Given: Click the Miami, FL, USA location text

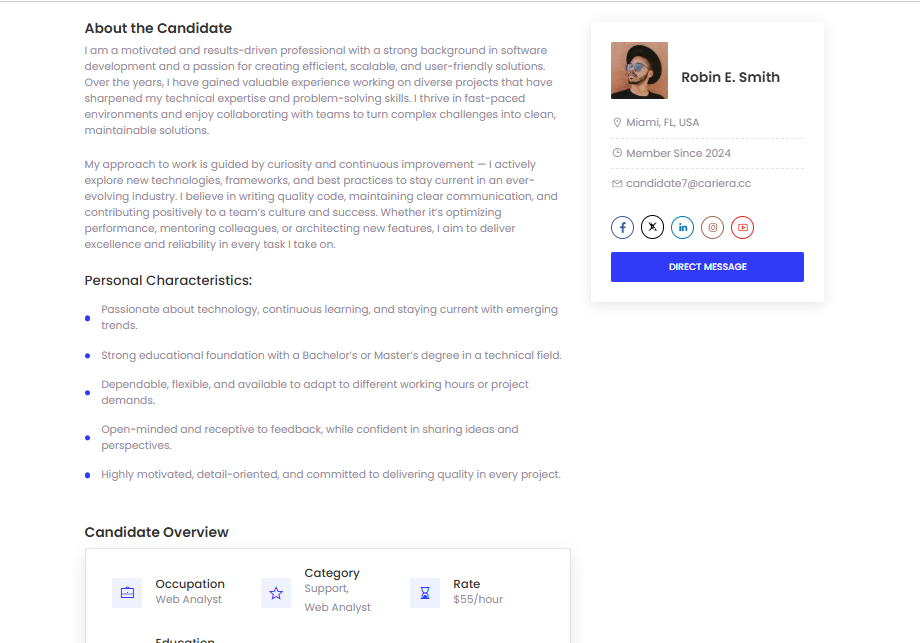Looking at the screenshot, I should pos(662,123).
